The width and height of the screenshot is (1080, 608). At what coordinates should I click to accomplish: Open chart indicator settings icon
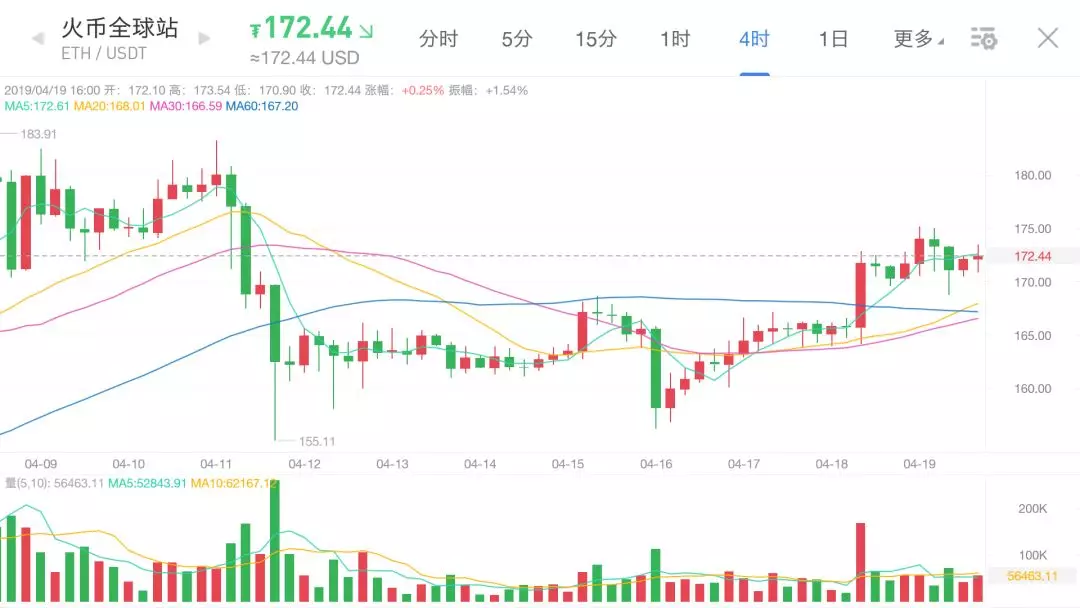point(984,39)
